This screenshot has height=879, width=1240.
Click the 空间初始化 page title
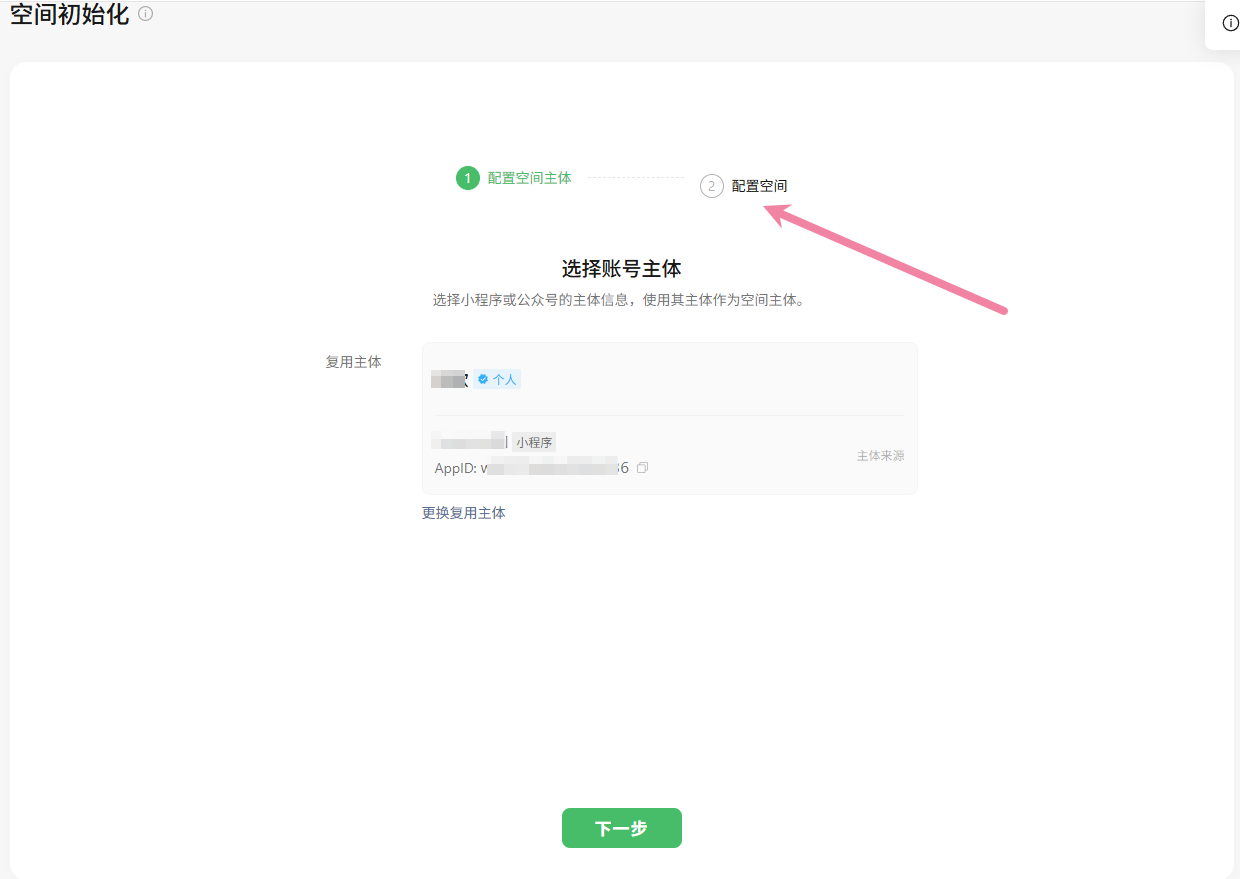69,14
